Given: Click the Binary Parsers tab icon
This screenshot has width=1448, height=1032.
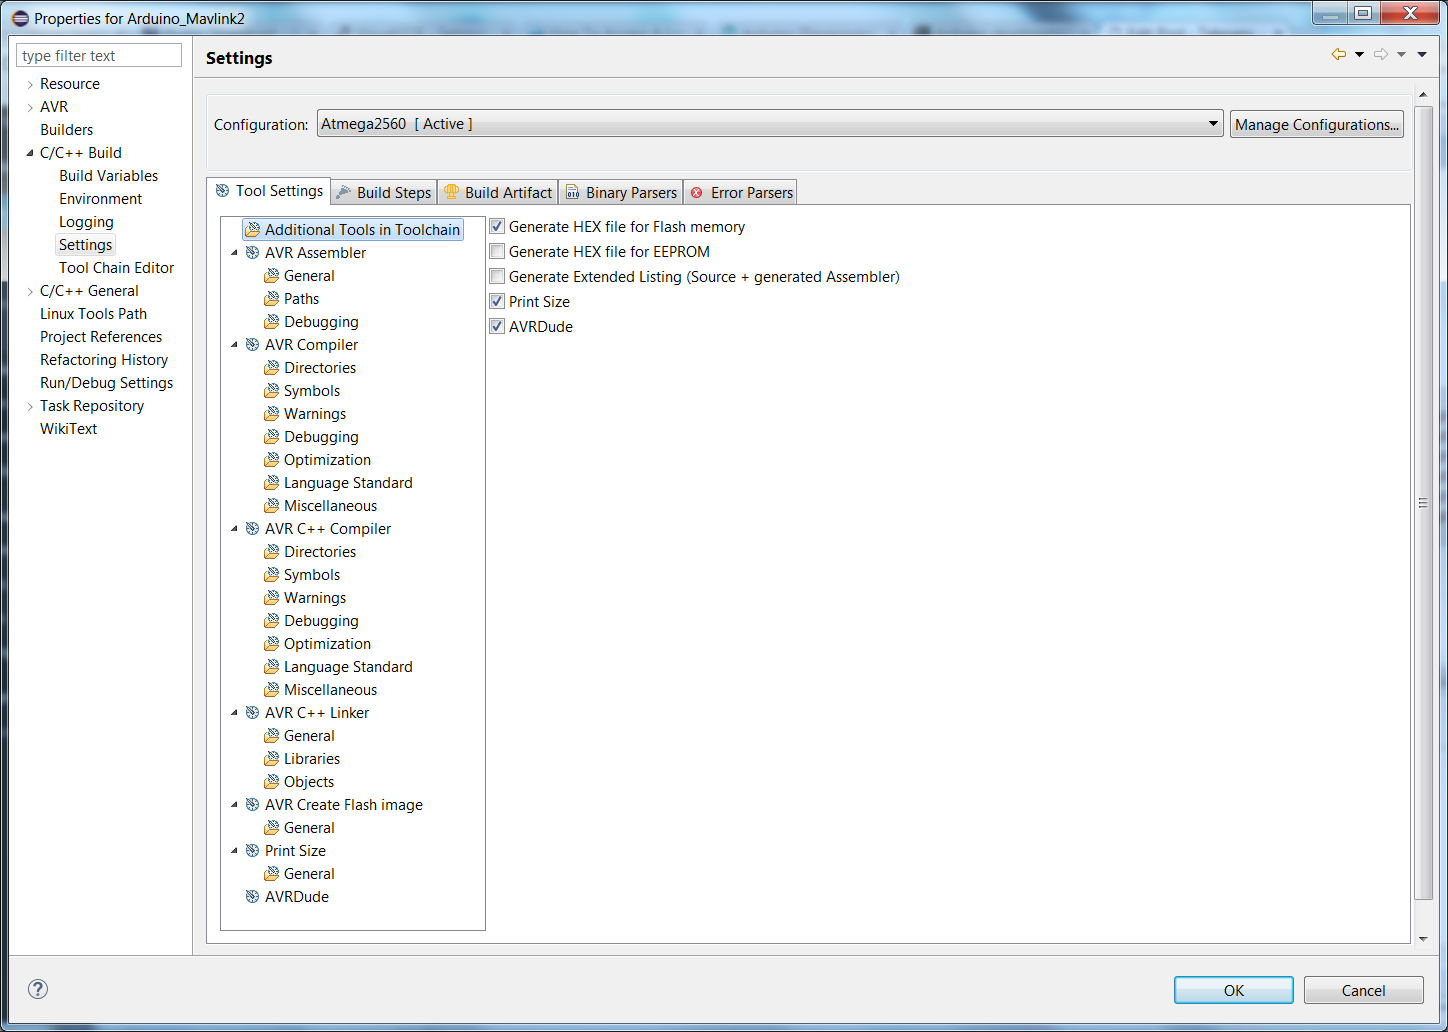Looking at the screenshot, I should click(573, 193).
